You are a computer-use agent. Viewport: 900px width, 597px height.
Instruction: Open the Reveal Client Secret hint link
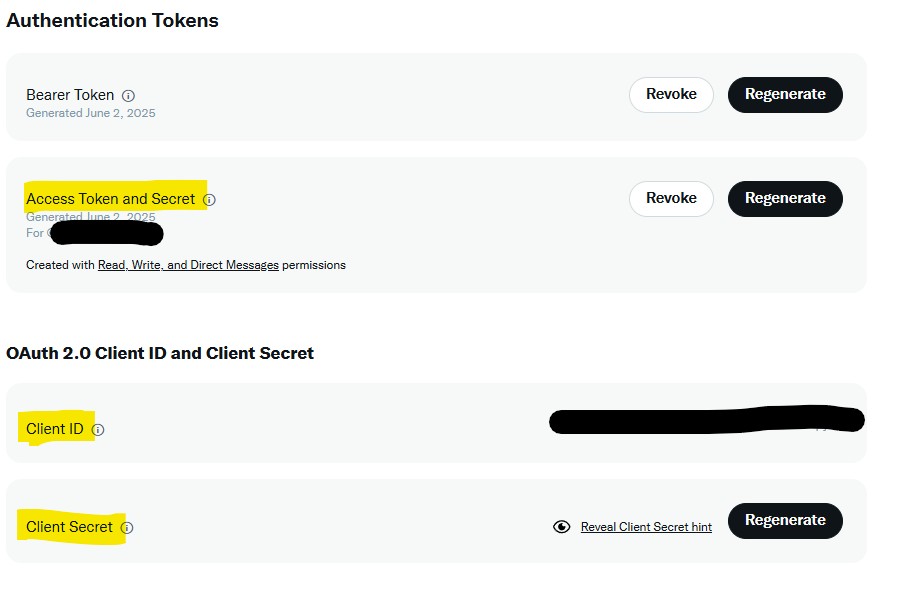tap(646, 527)
